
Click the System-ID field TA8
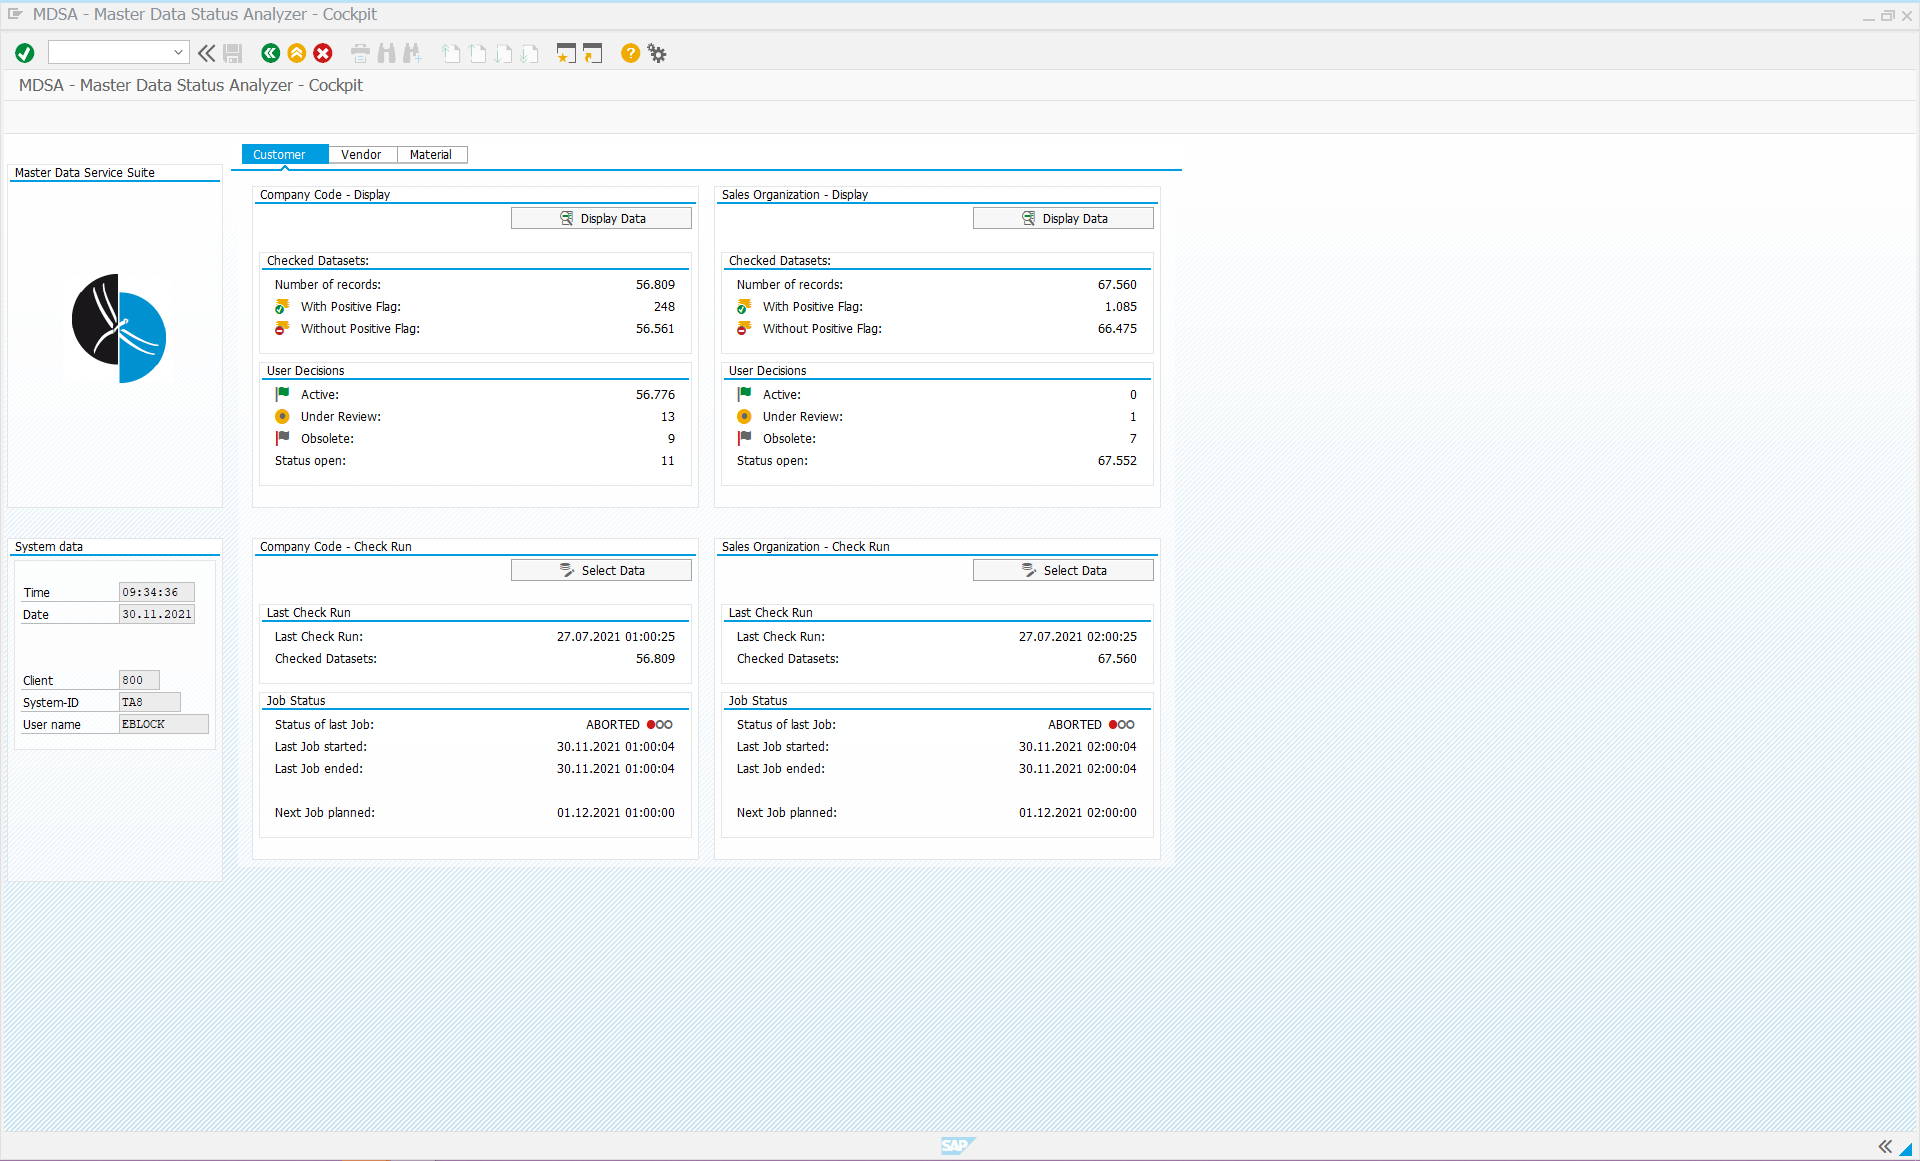click(150, 702)
